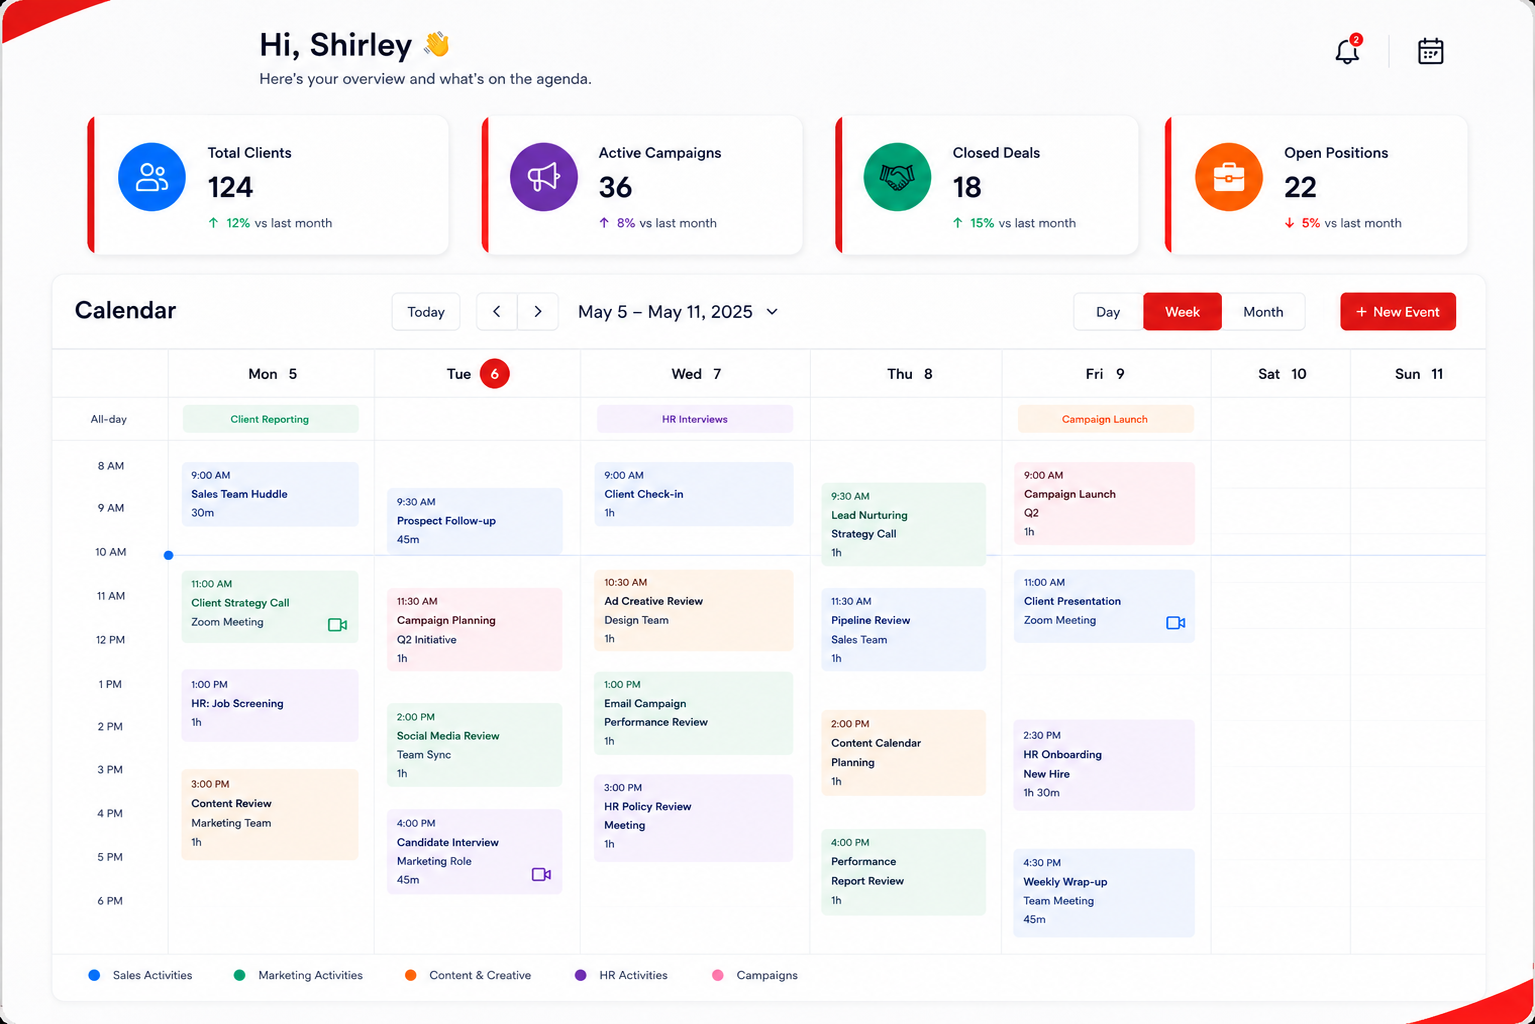Click the HR Activities purple legend dot

(580, 975)
